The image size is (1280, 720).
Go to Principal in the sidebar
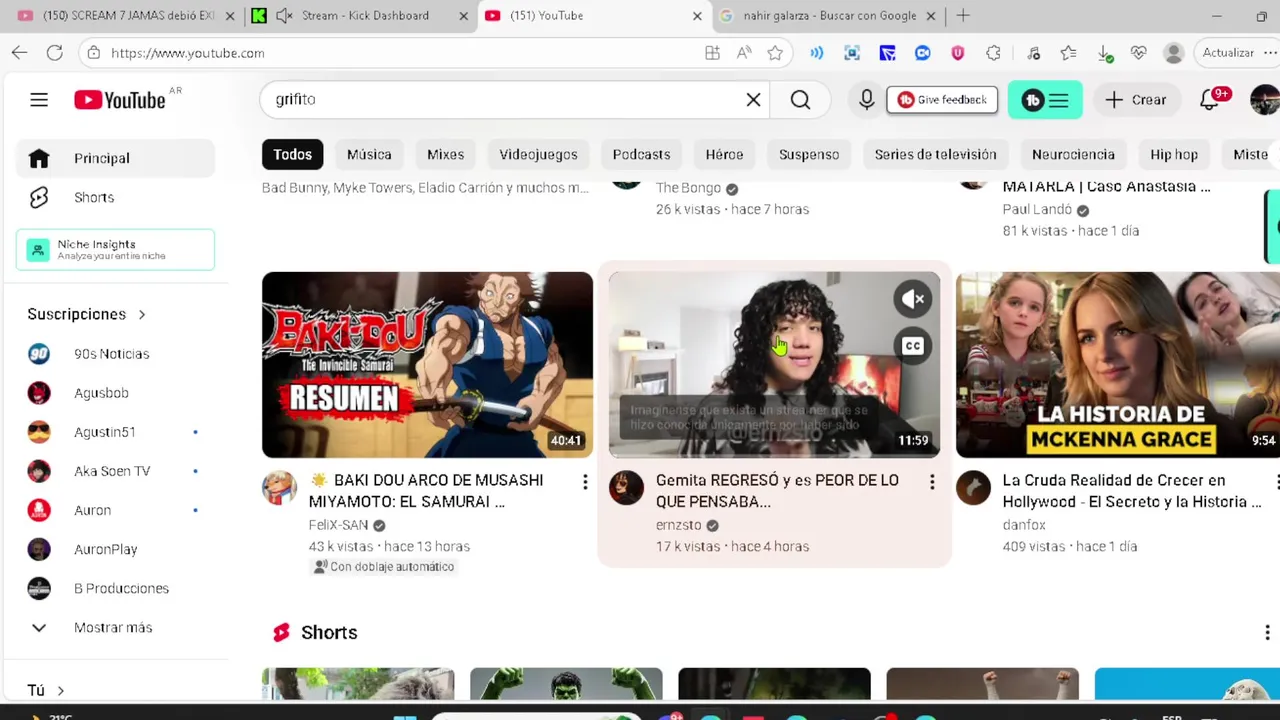pyautogui.click(x=115, y=158)
